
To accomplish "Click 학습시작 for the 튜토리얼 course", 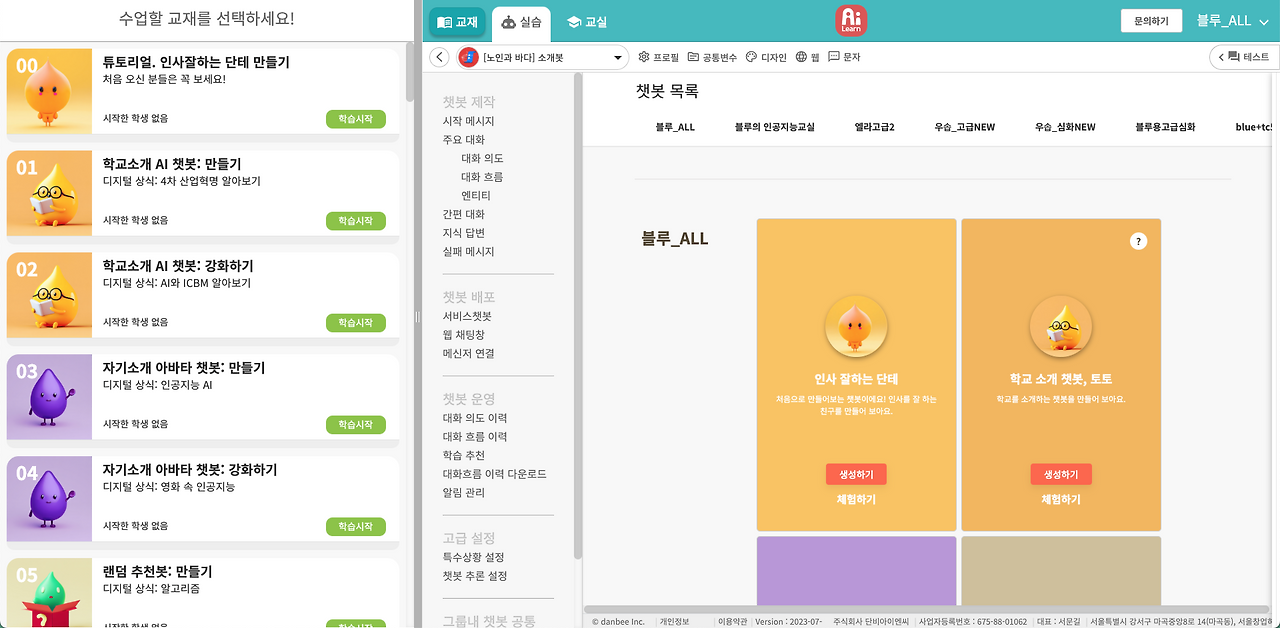I will 355,118.
